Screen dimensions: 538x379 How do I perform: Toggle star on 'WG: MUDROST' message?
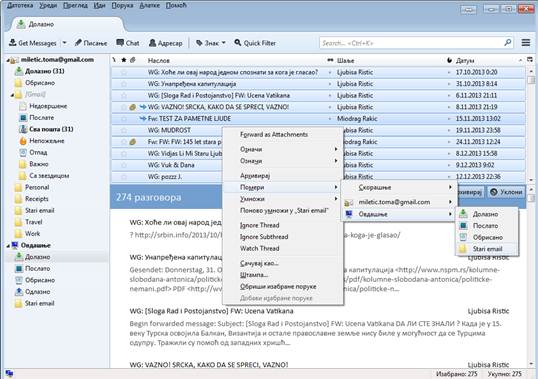124,130
